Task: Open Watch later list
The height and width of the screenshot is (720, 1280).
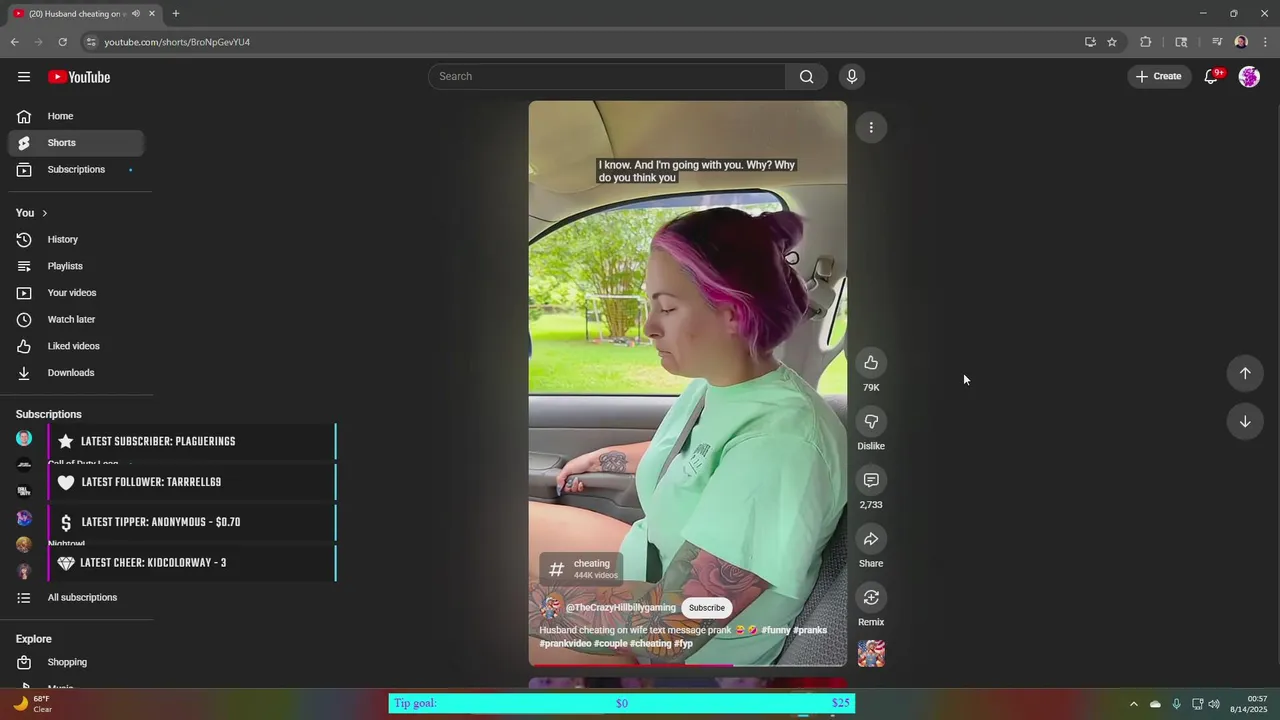Action: 76,320
